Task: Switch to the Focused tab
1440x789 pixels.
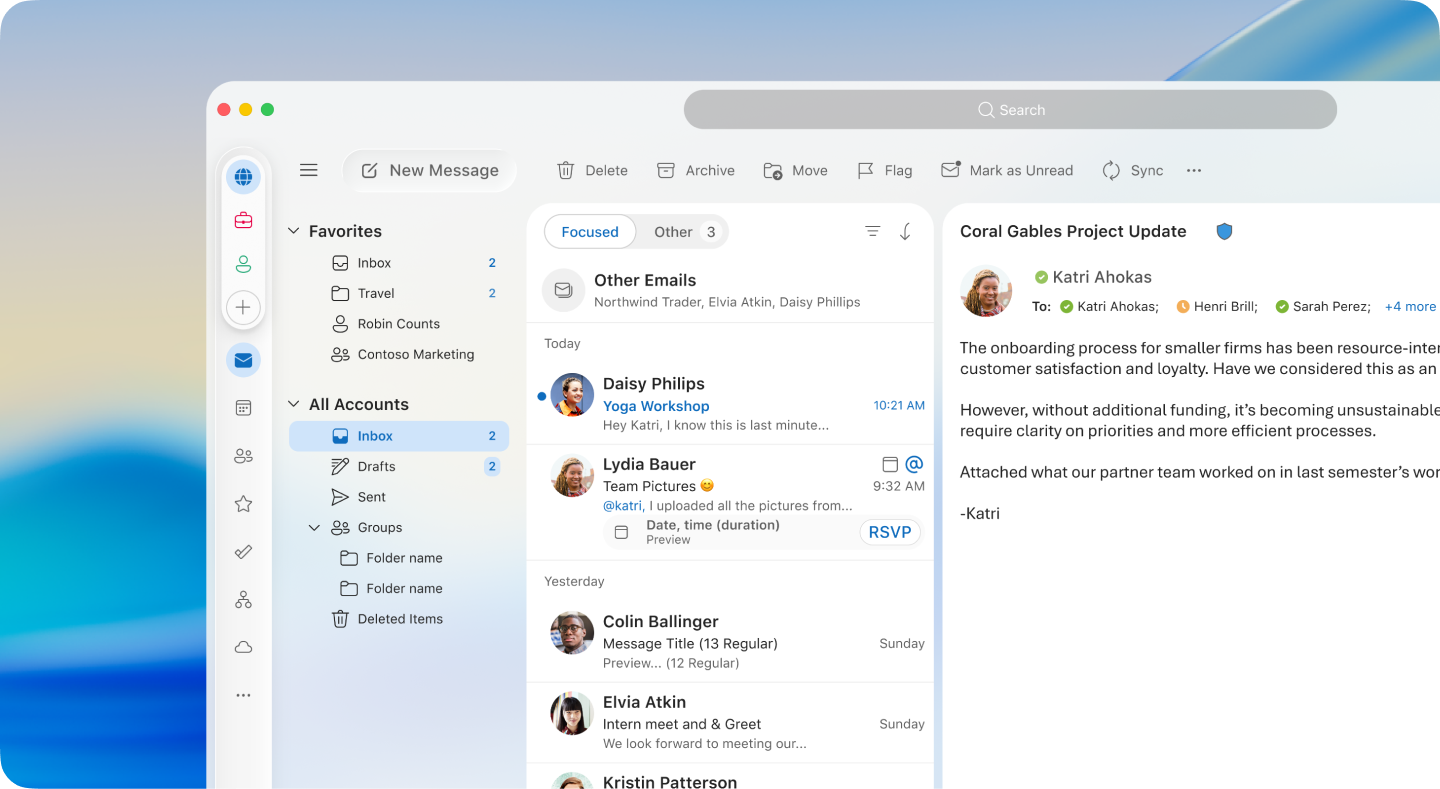Action: [x=590, y=232]
